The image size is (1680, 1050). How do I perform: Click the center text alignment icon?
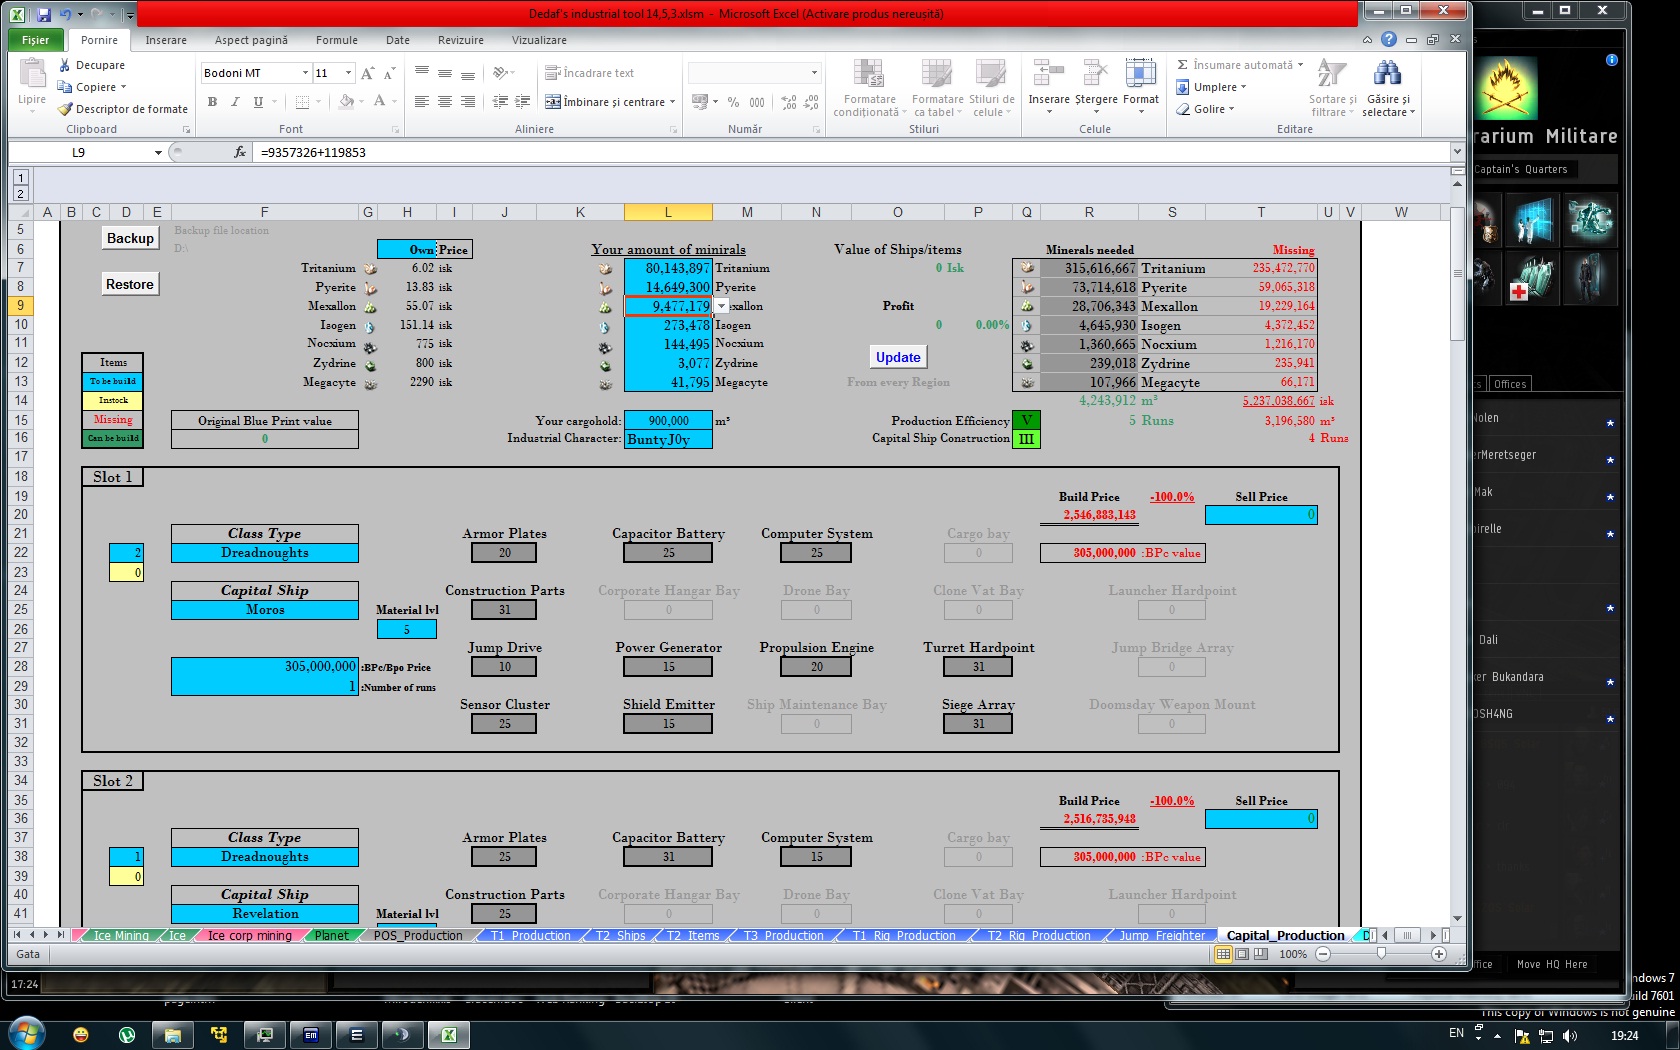445,102
